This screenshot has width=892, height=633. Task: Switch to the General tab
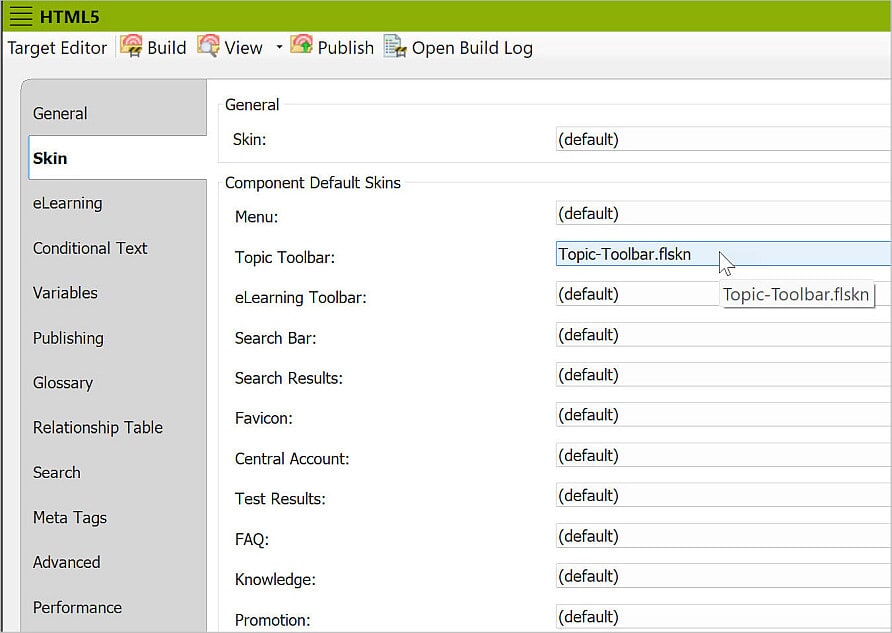(x=60, y=113)
